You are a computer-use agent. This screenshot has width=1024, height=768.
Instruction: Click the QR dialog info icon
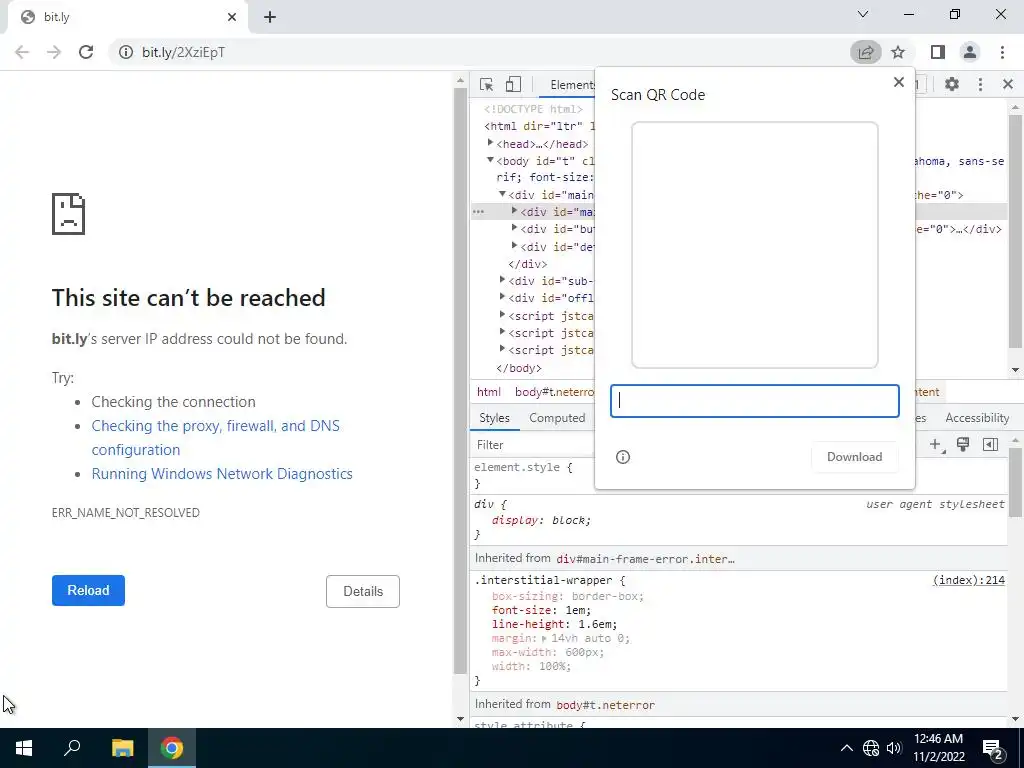(623, 457)
